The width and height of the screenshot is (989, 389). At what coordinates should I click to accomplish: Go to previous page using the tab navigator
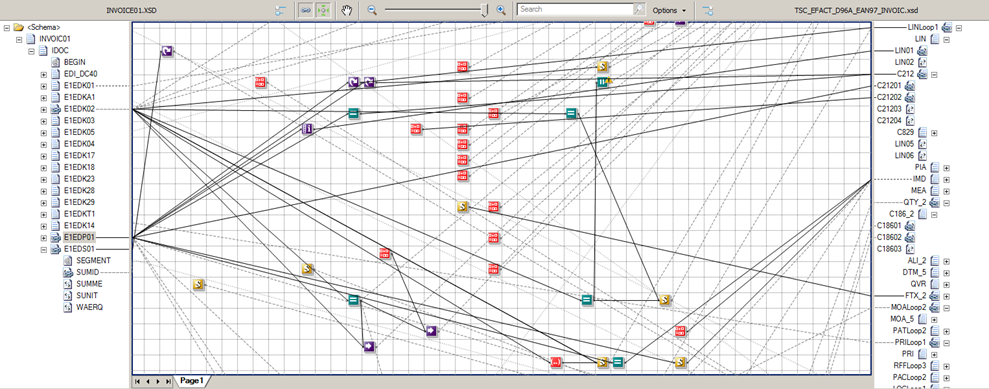coord(147,381)
